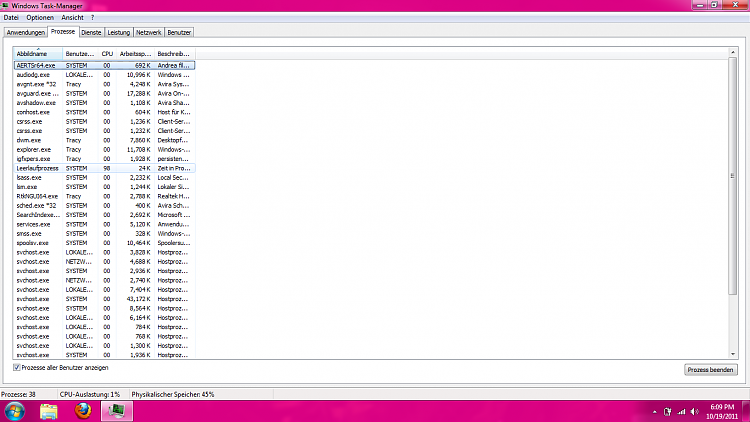750x422 pixels.
Task: Open the ? help menu
Action: (92, 18)
